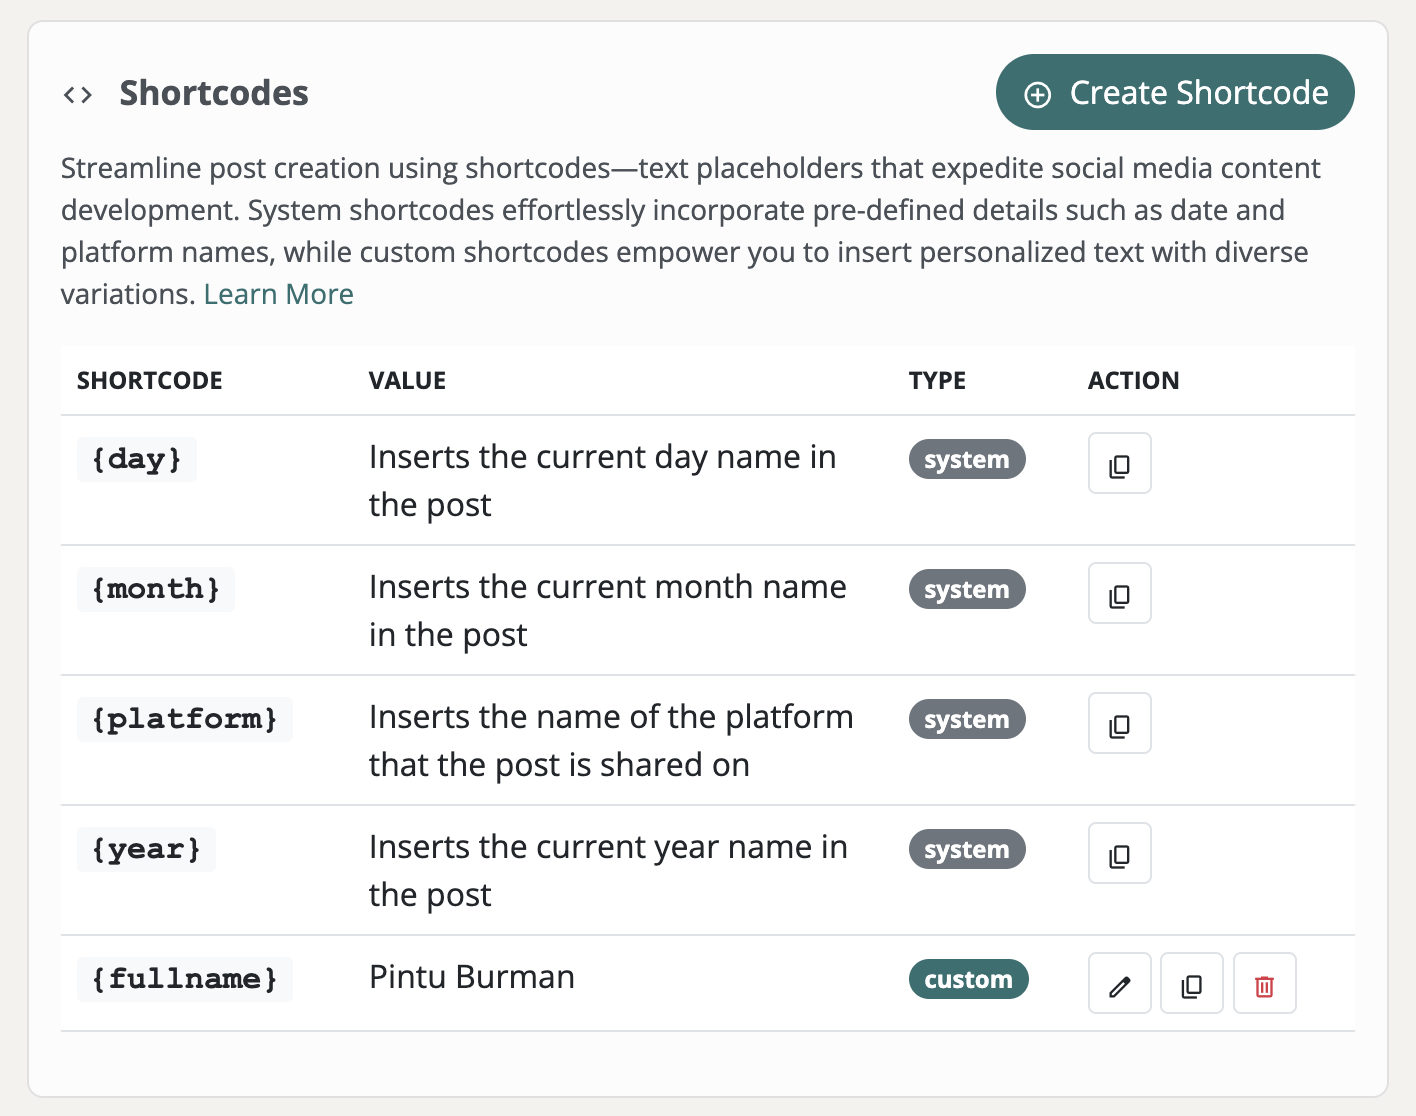The height and width of the screenshot is (1116, 1416).
Task: Click the custom type badge
Action: click(968, 979)
